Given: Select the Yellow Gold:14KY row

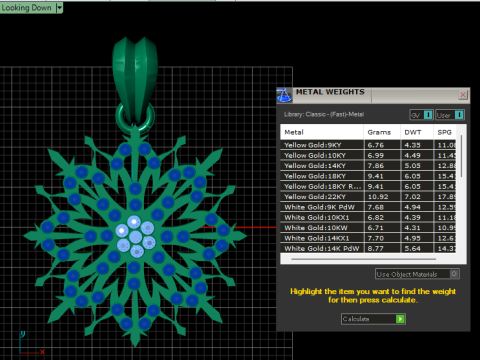Looking at the screenshot, I should [x=368, y=166].
